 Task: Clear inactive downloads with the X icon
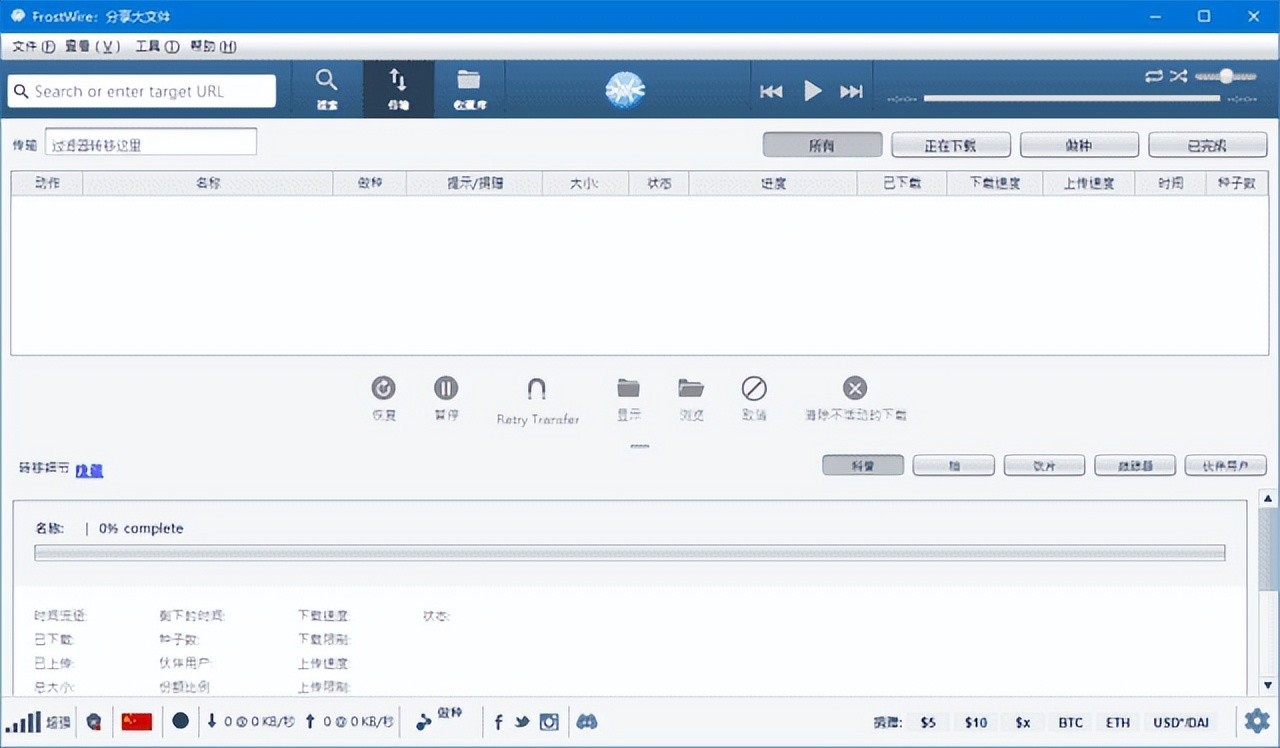click(854, 388)
